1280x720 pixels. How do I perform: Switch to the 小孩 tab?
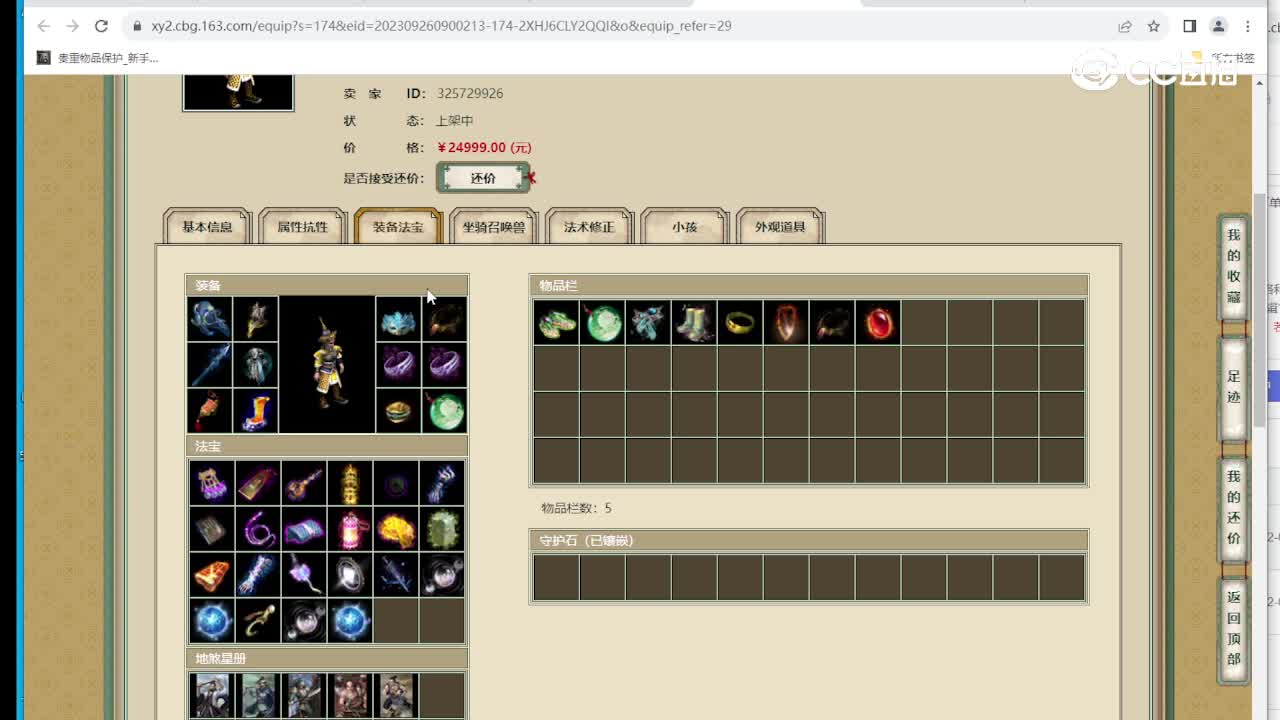coord(685,227)
